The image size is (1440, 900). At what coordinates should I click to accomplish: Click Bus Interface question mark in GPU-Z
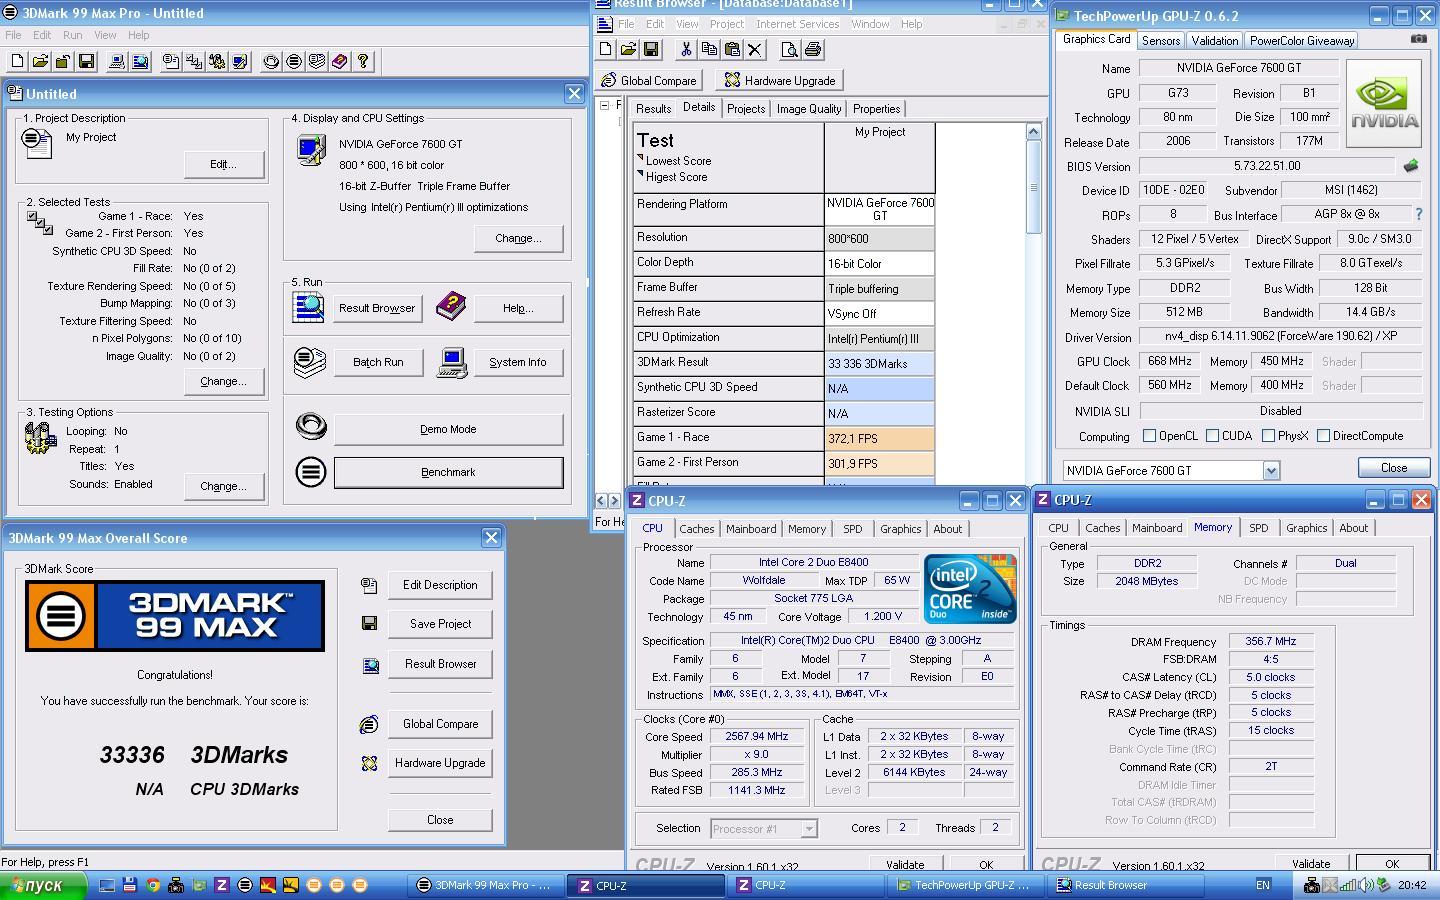pos(1418,214)
